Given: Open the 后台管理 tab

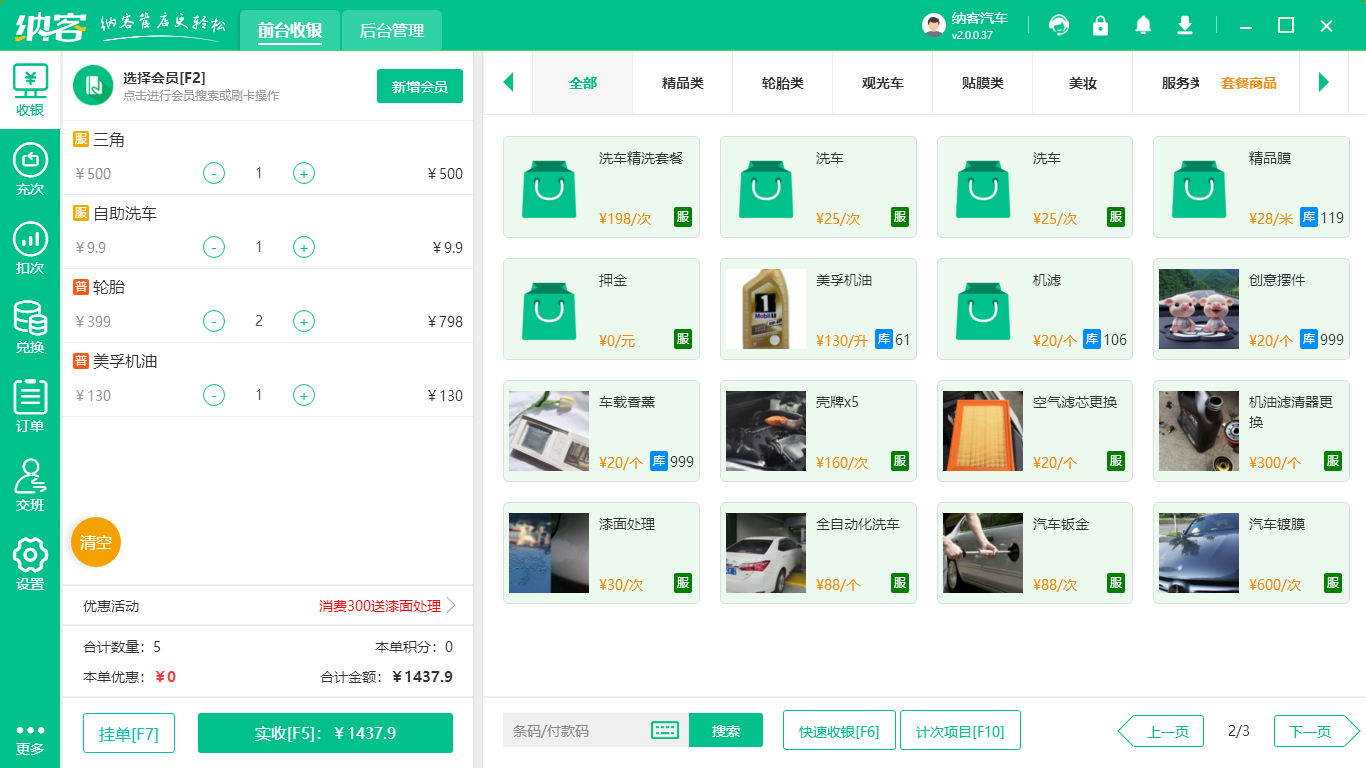Looking at the screenshot, I should click(x=391, y=30).
